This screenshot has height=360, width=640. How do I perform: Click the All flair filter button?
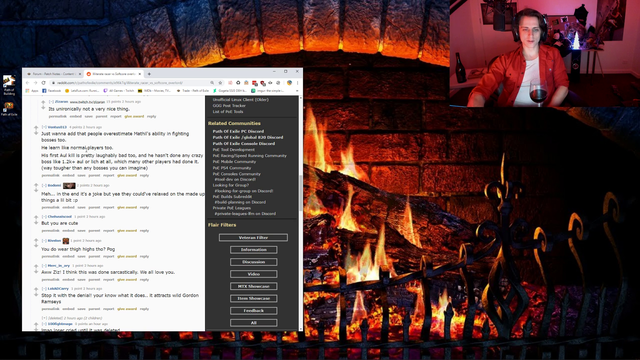pyautogui.click(x=253, y=323)
